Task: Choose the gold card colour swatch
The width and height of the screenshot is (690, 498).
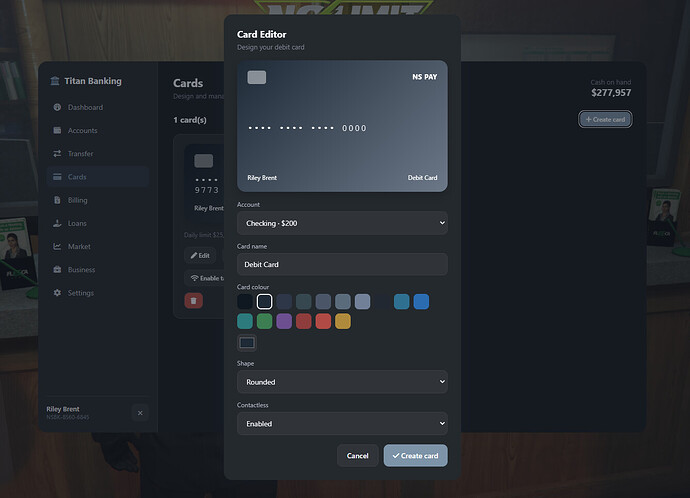Action: pos(343,321)
